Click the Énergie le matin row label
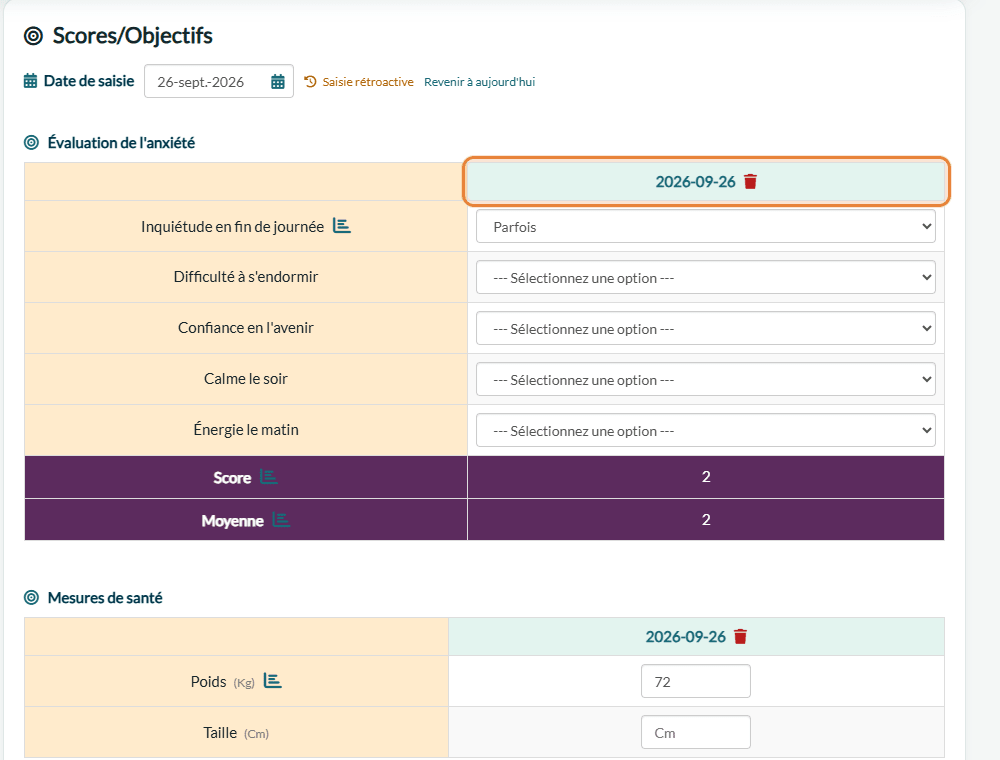Viewport: 1000px width, 760px height. [246, 430]
